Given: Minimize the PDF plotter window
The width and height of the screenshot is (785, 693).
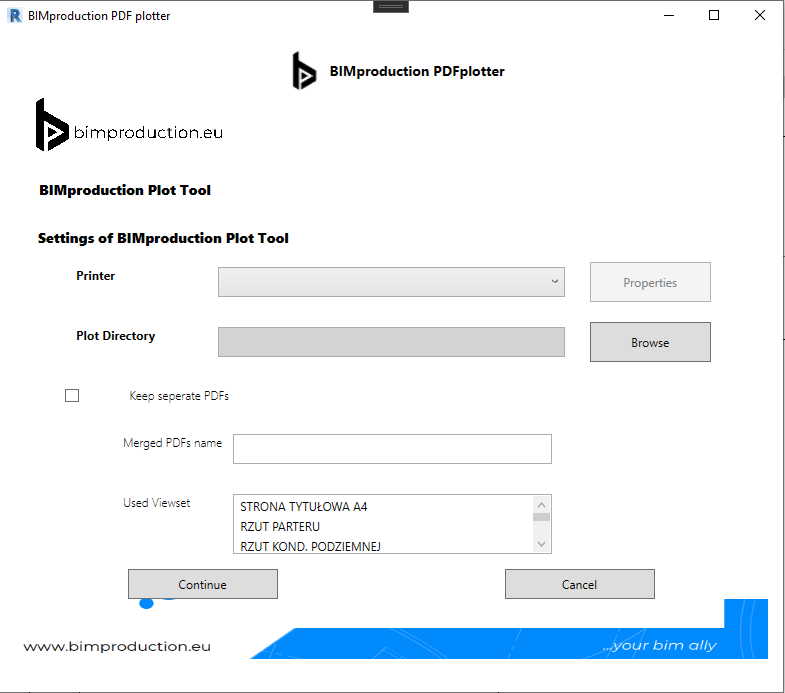Looking at the screenshot, I should 669,16.
